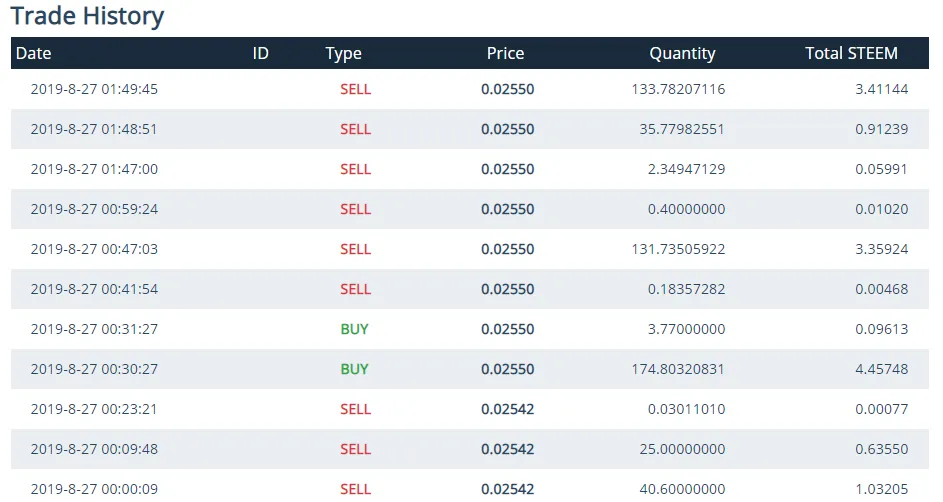943x502 pixels.
Task: Select quantity 2.34947129
Action: pos(686,169)
